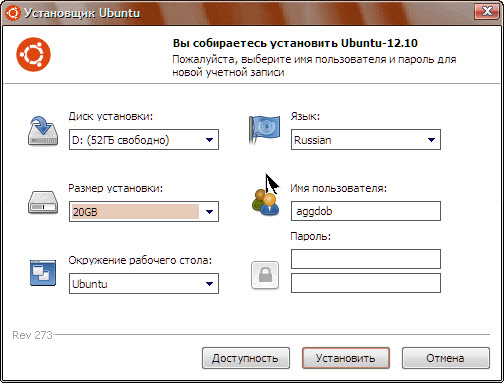Click the hard disk size icon

click(x=43, y=203)
